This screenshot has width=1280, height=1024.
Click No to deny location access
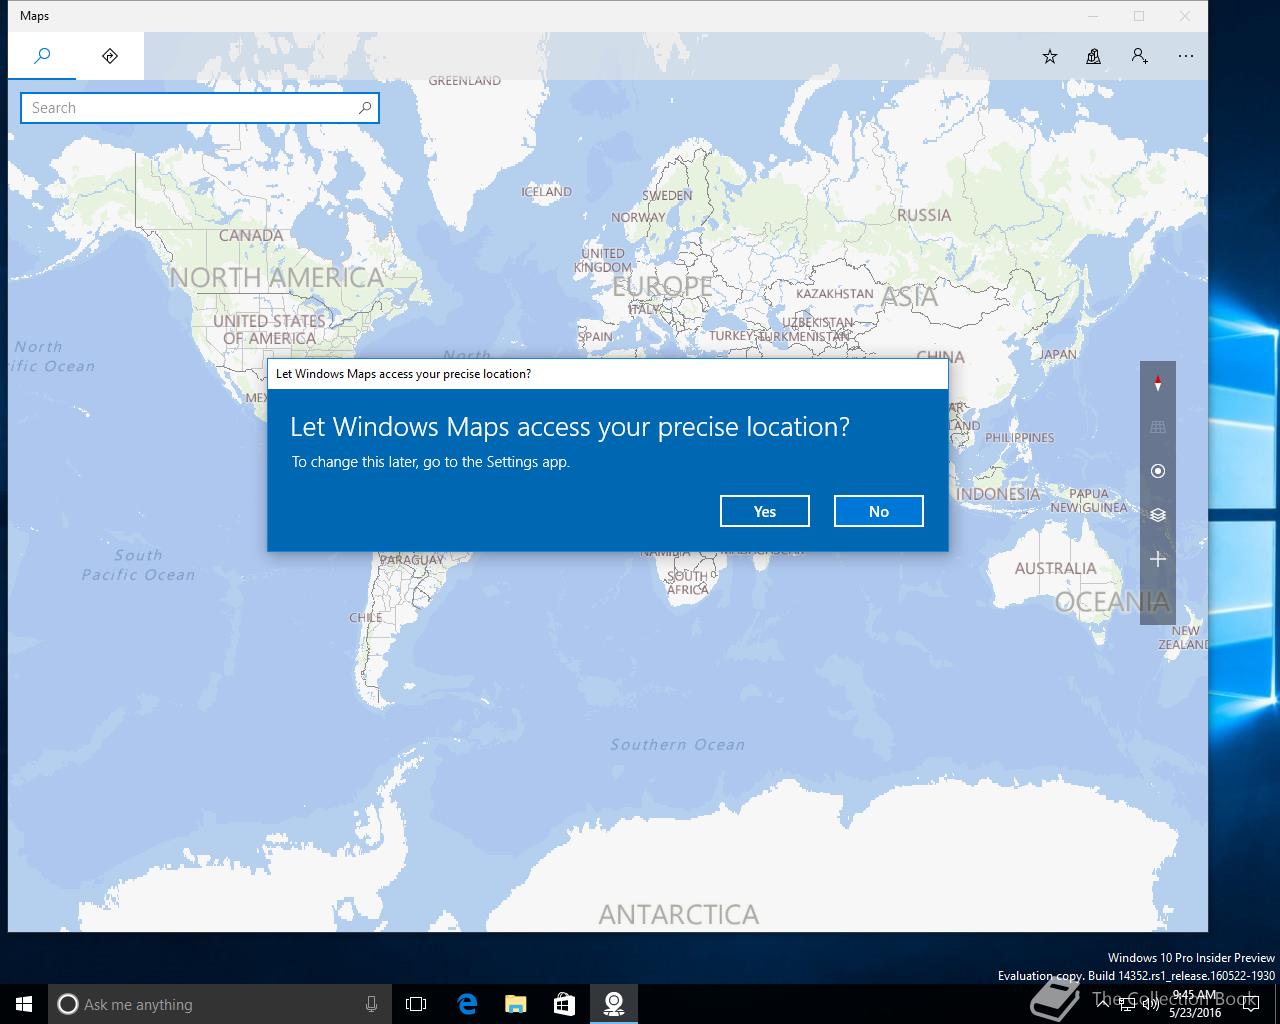coord(879,511)
